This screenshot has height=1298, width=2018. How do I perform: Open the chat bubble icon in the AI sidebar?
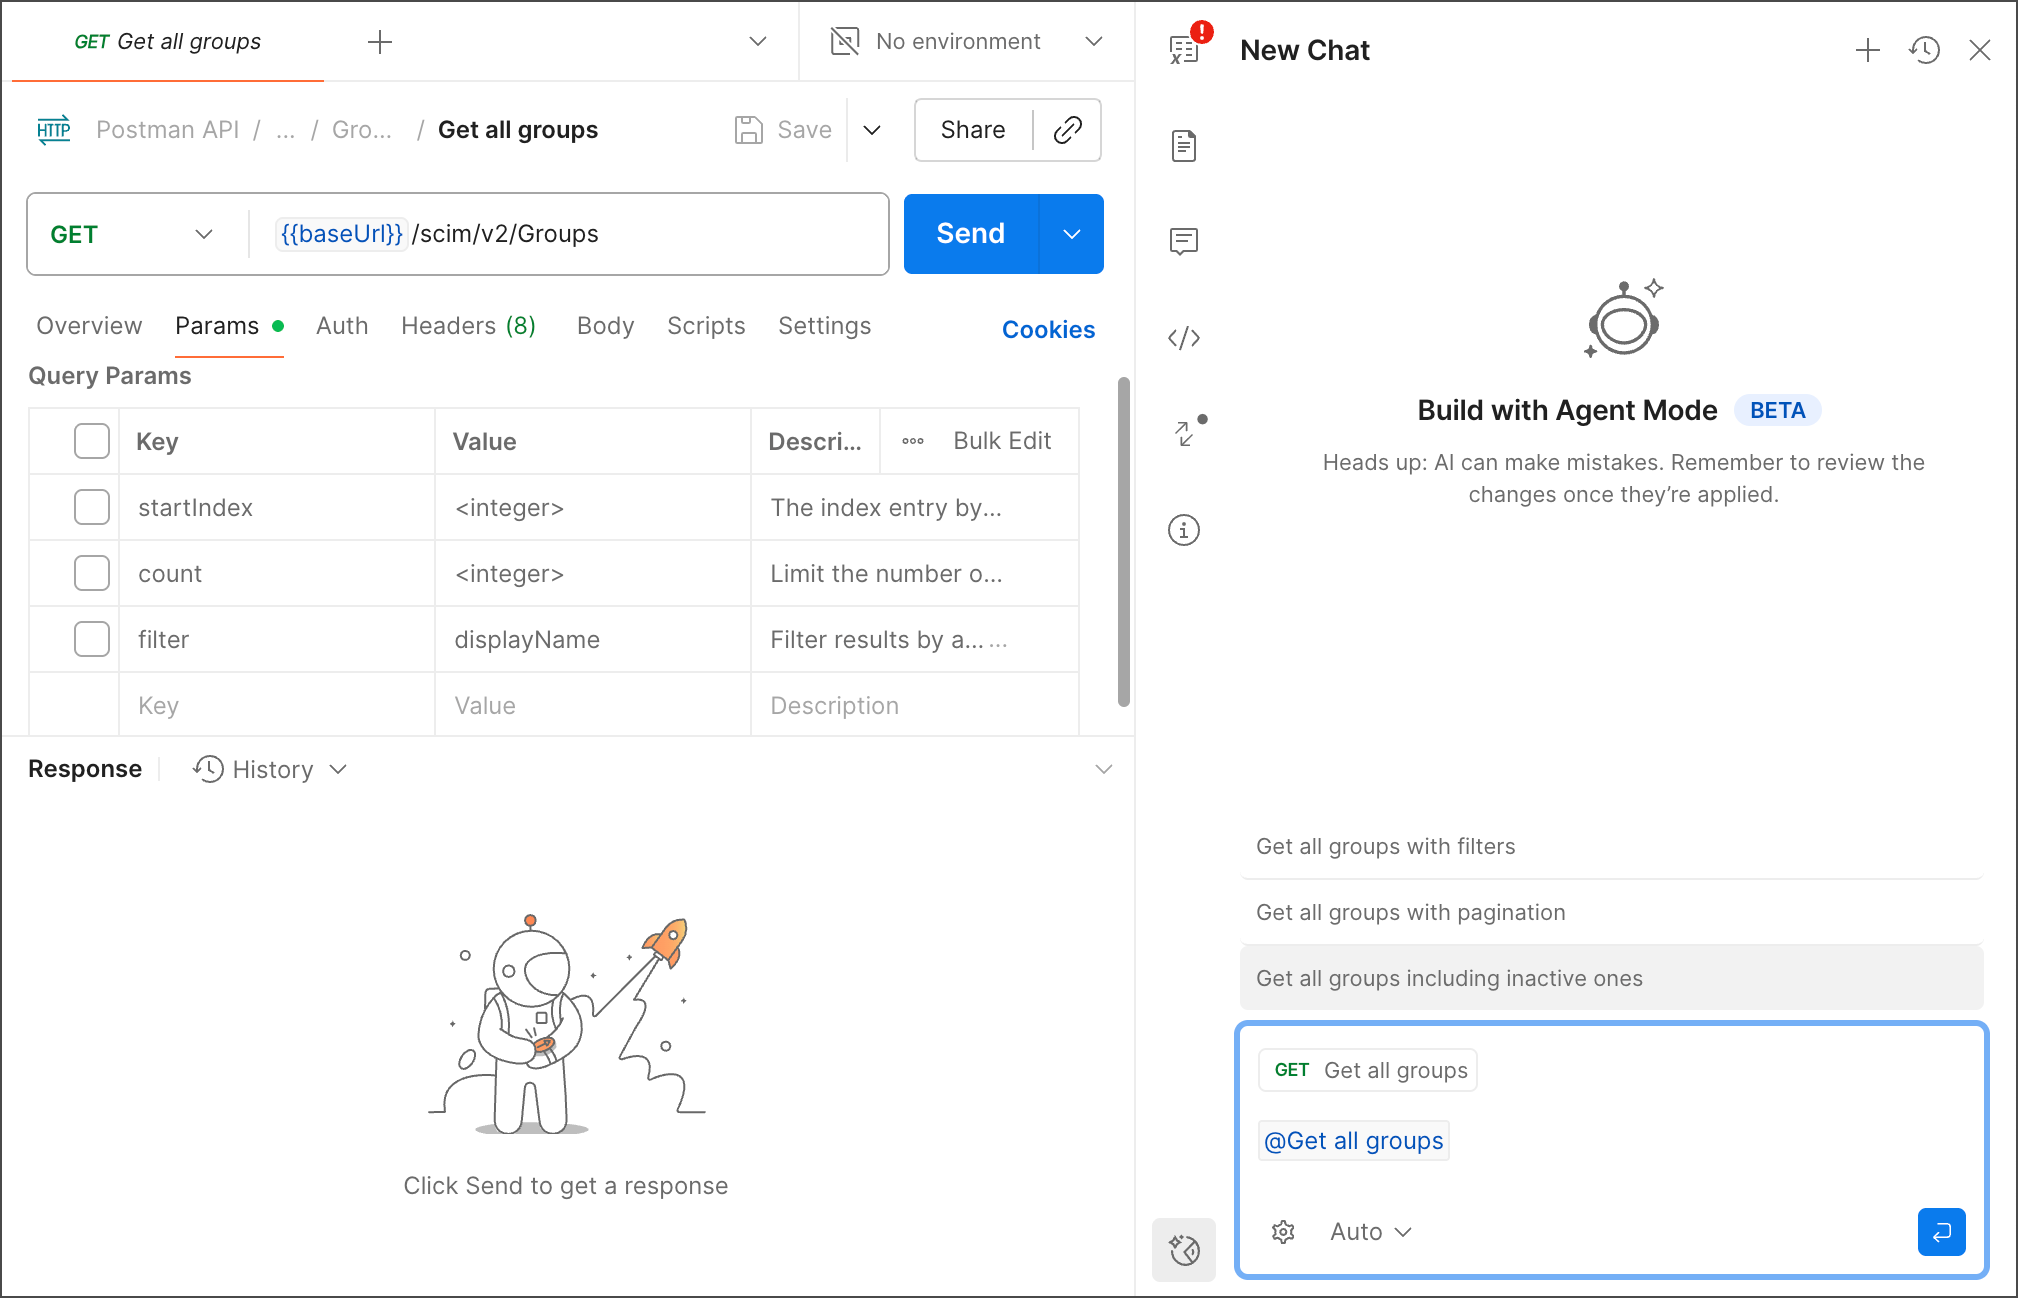tap(1184, 241)
